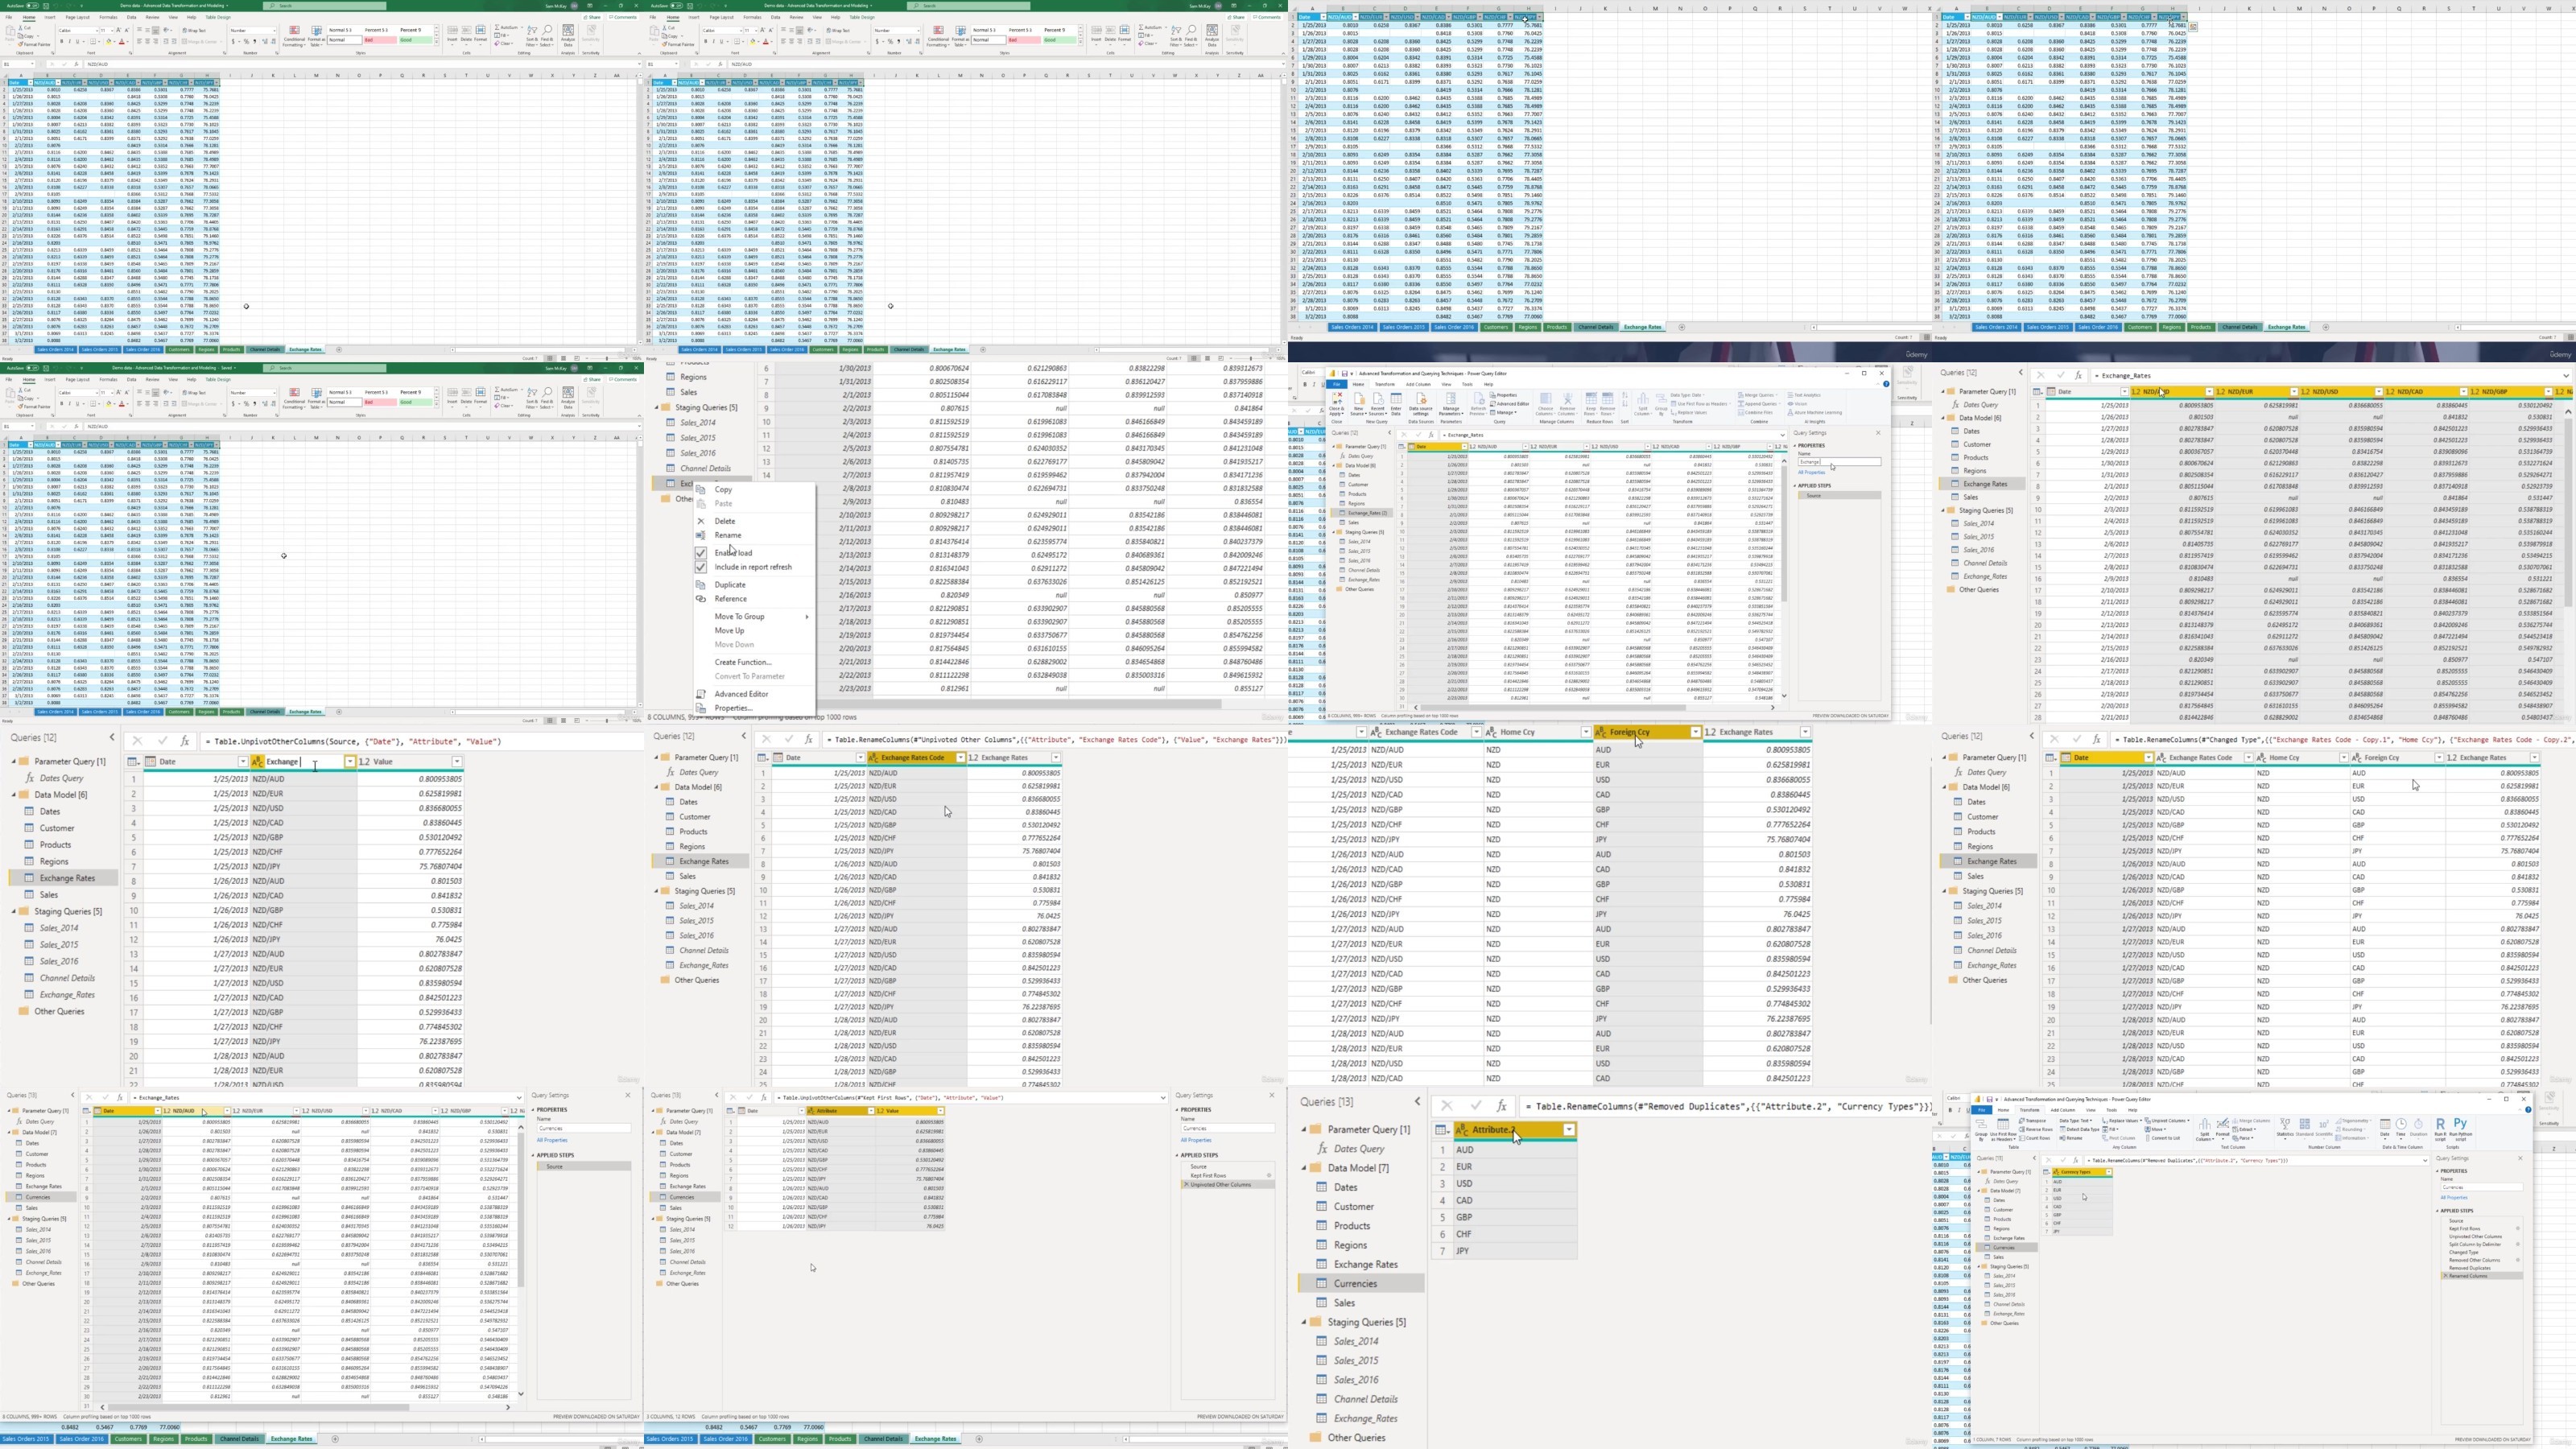Open the Attribute.2 column filter dropdown
Screen dimensions: 2576x1449
coord(1569,1129)
